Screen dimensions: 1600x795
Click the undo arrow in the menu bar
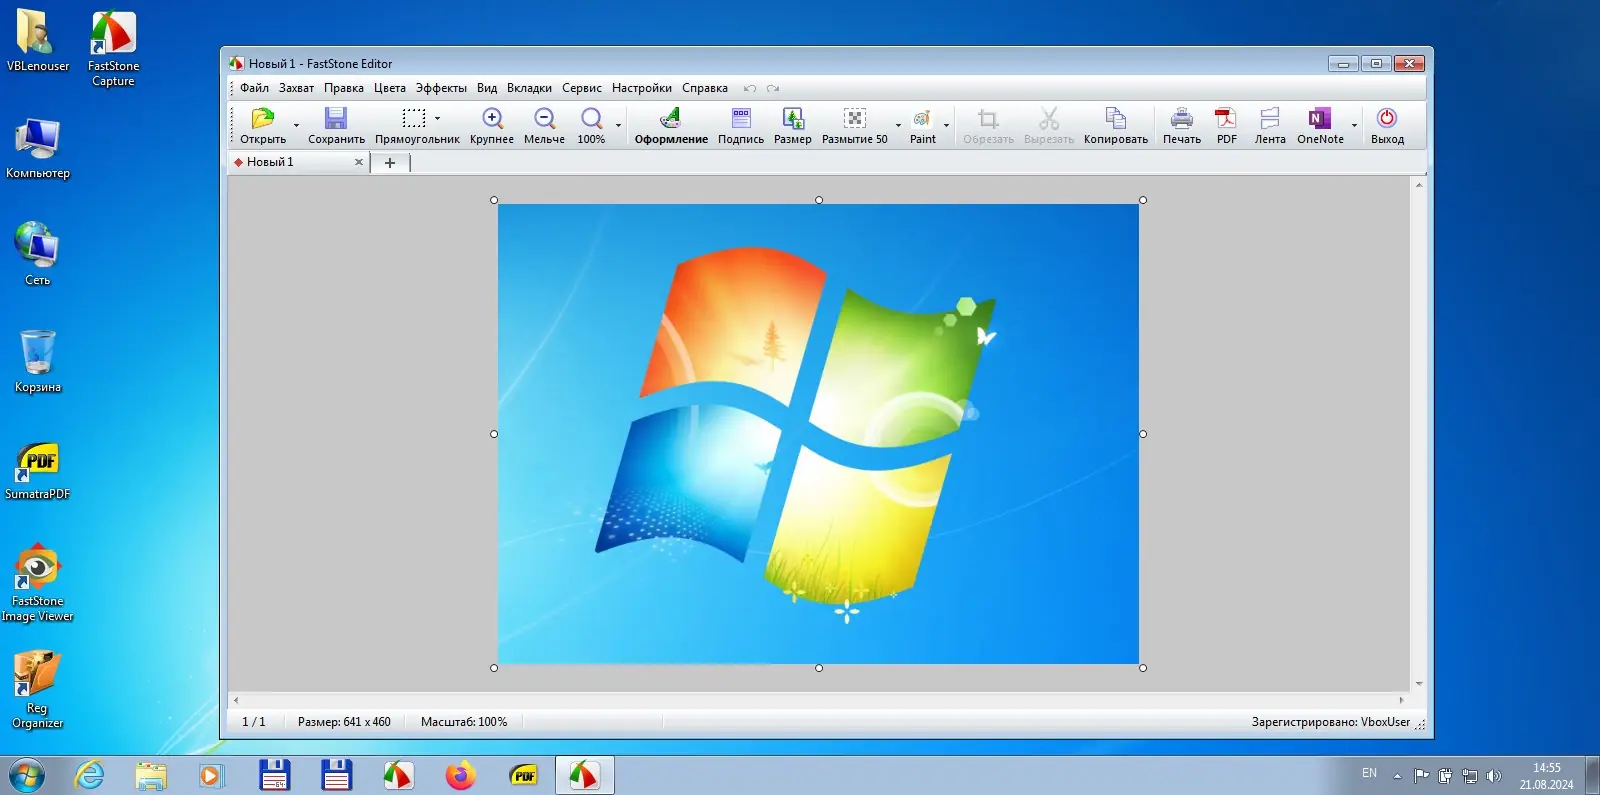pyautogui.click(x=750, y=88)
